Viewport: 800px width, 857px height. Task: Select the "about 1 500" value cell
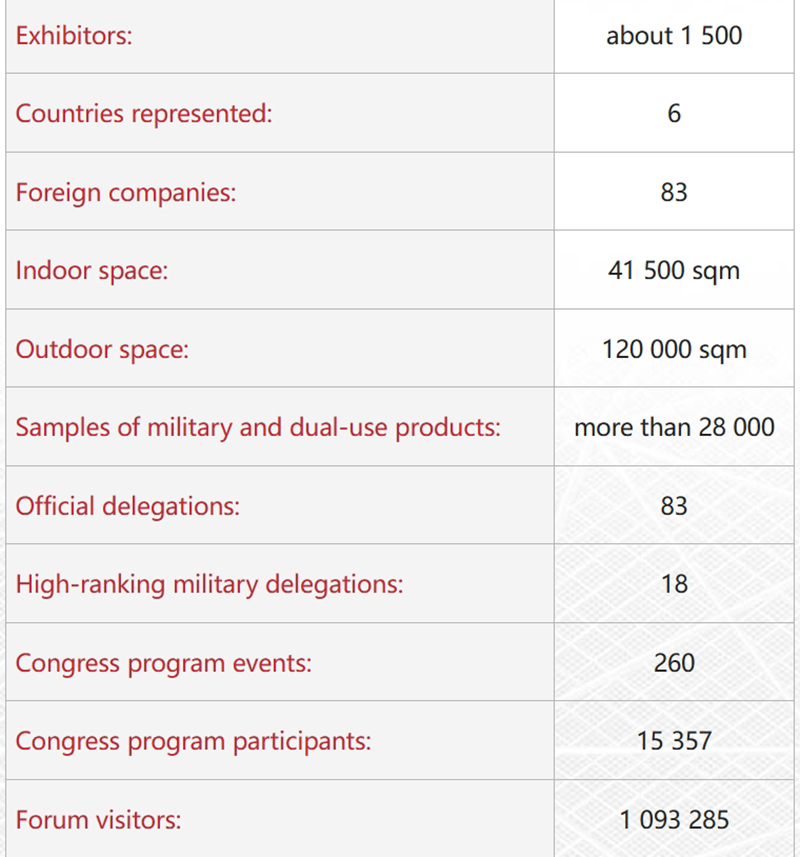674,36
